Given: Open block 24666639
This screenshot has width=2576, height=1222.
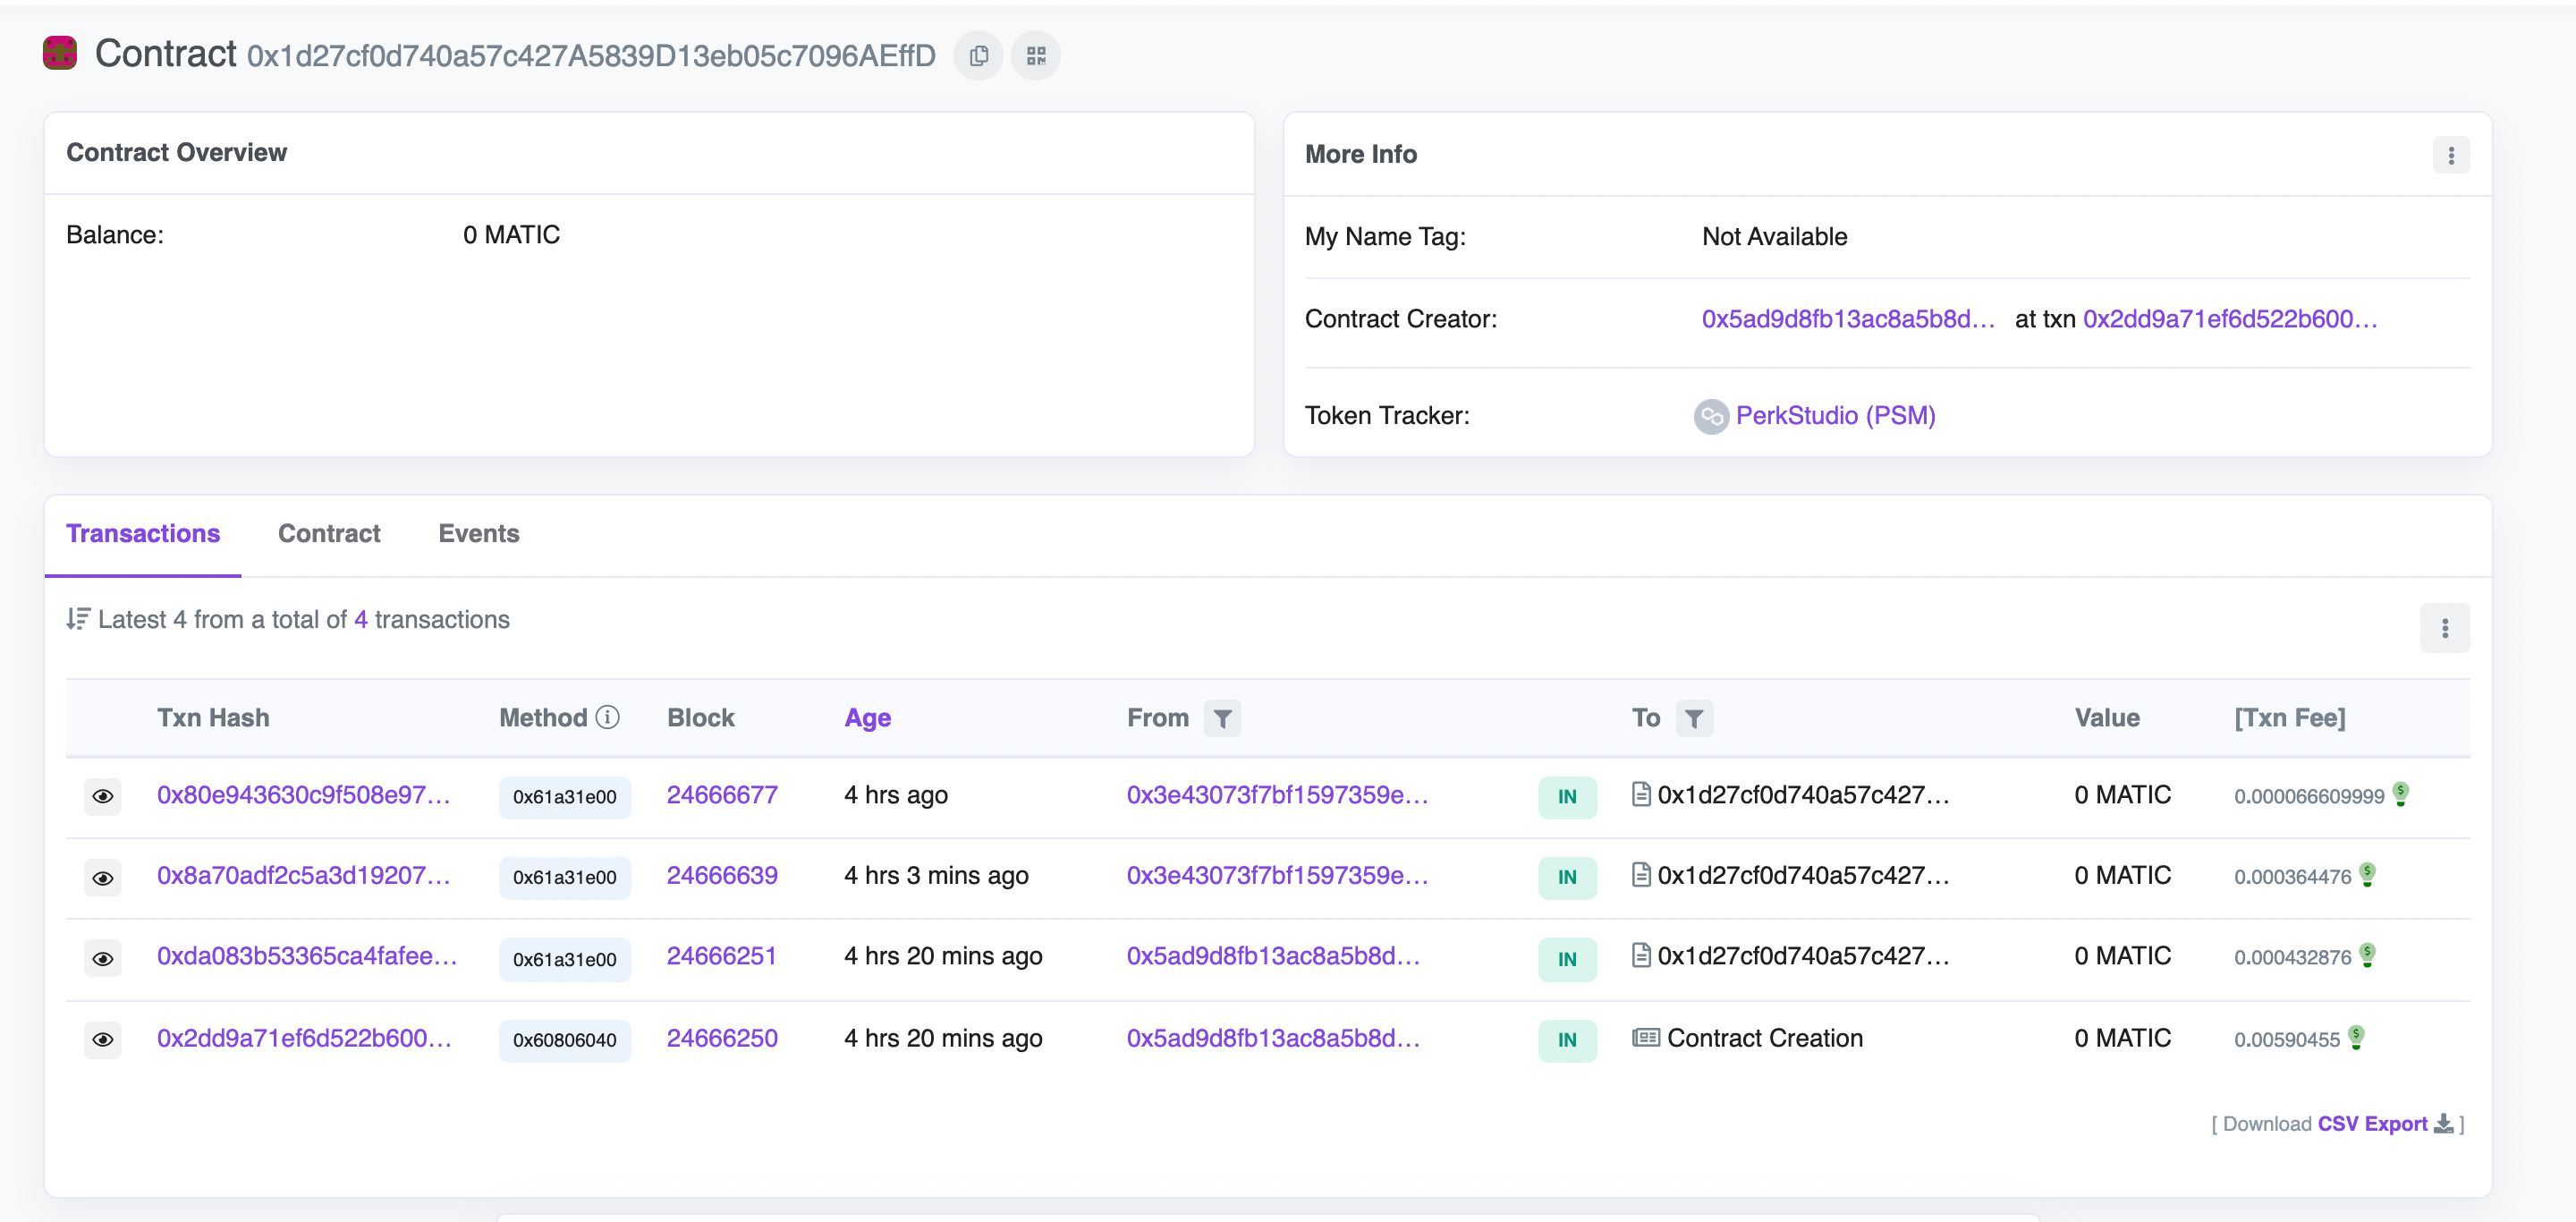Looking at the screenshot, I should 722,876.
